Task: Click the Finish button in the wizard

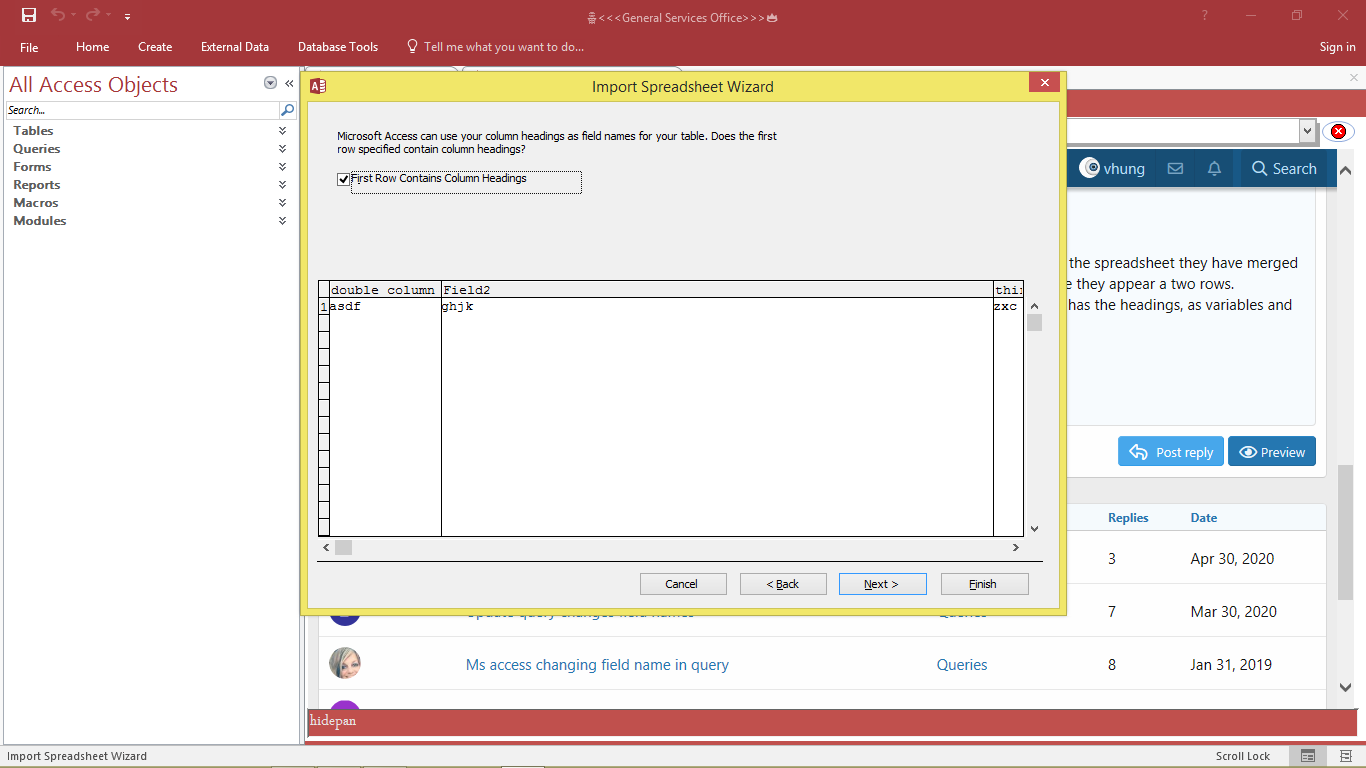Action: pos(984,584)
